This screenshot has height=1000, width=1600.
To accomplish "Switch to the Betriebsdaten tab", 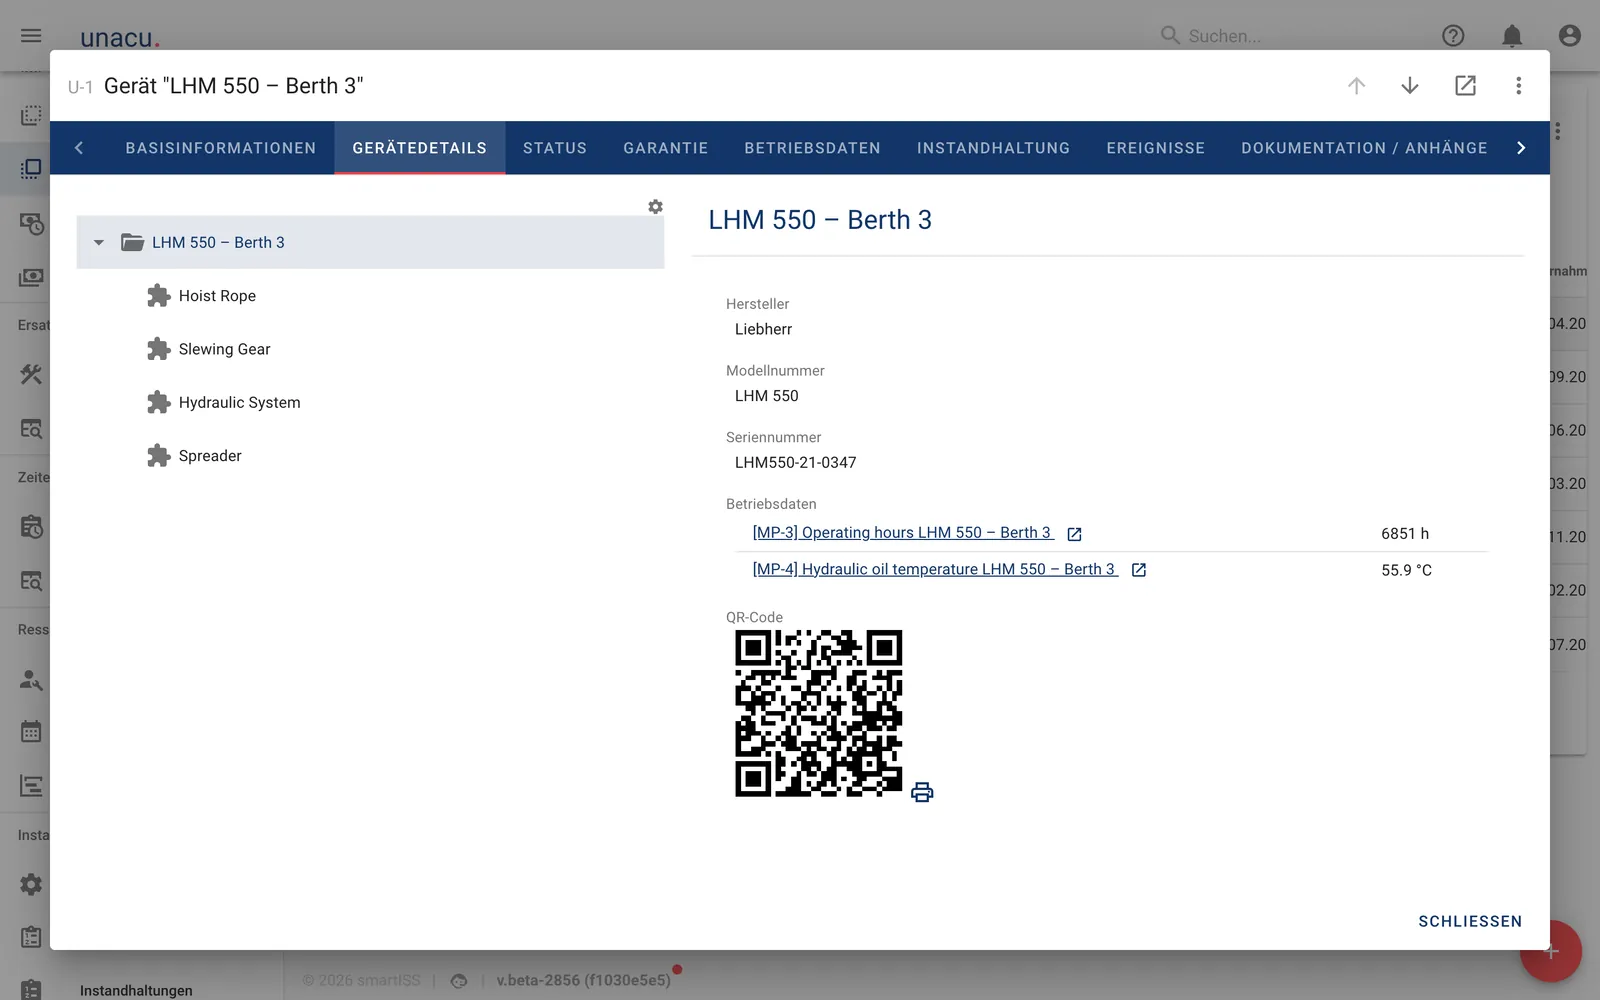I will 813,148.
